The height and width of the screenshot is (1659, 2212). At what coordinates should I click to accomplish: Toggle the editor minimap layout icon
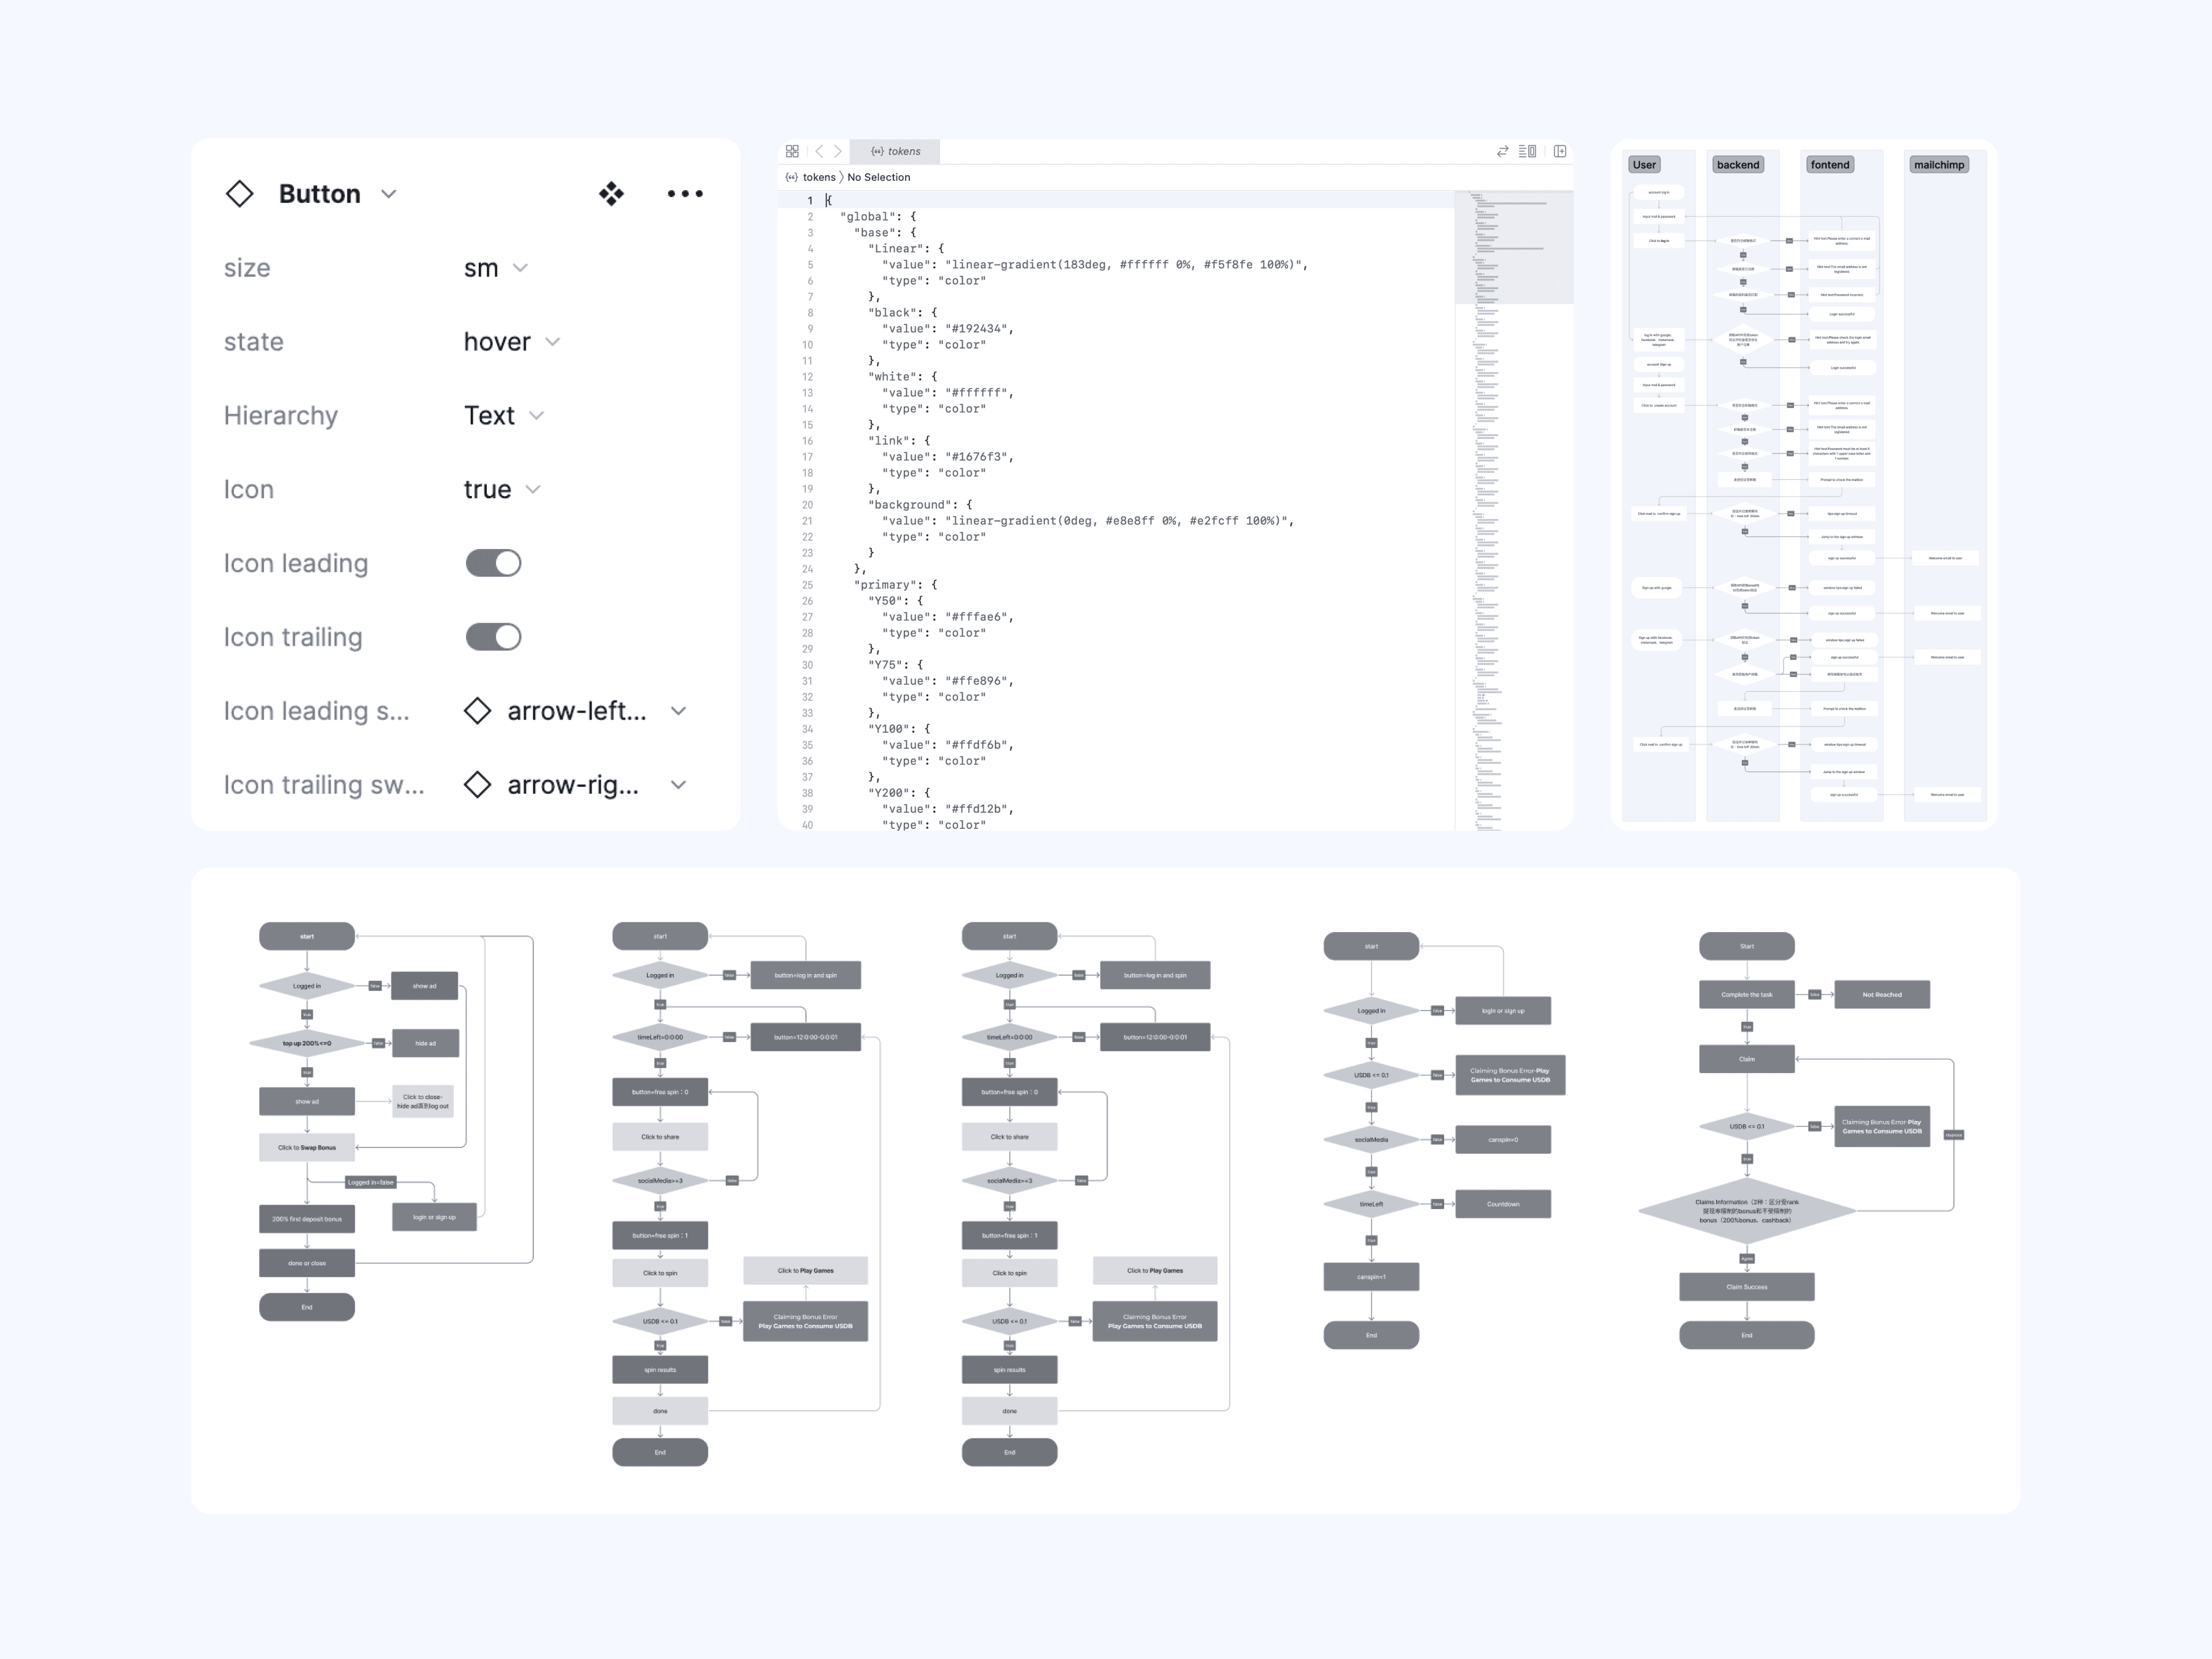coord(1527,151)
